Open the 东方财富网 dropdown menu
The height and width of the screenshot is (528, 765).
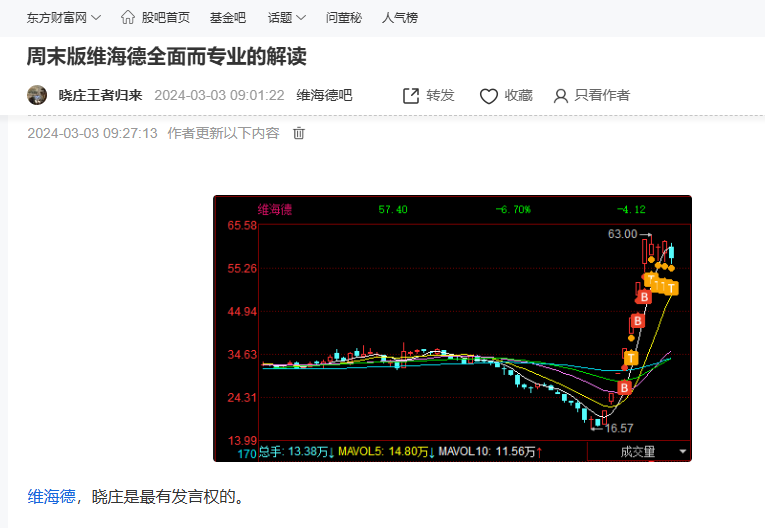point(63,18)
